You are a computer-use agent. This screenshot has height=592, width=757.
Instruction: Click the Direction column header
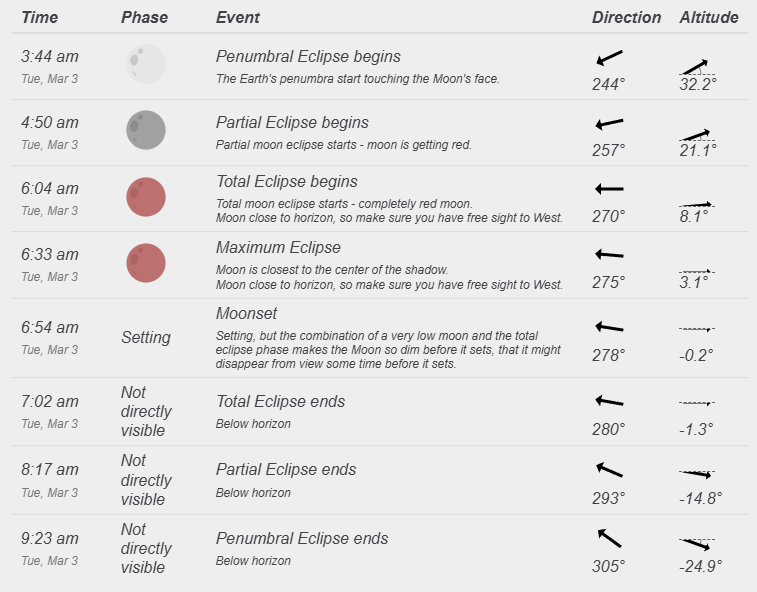tap(626, 17)
